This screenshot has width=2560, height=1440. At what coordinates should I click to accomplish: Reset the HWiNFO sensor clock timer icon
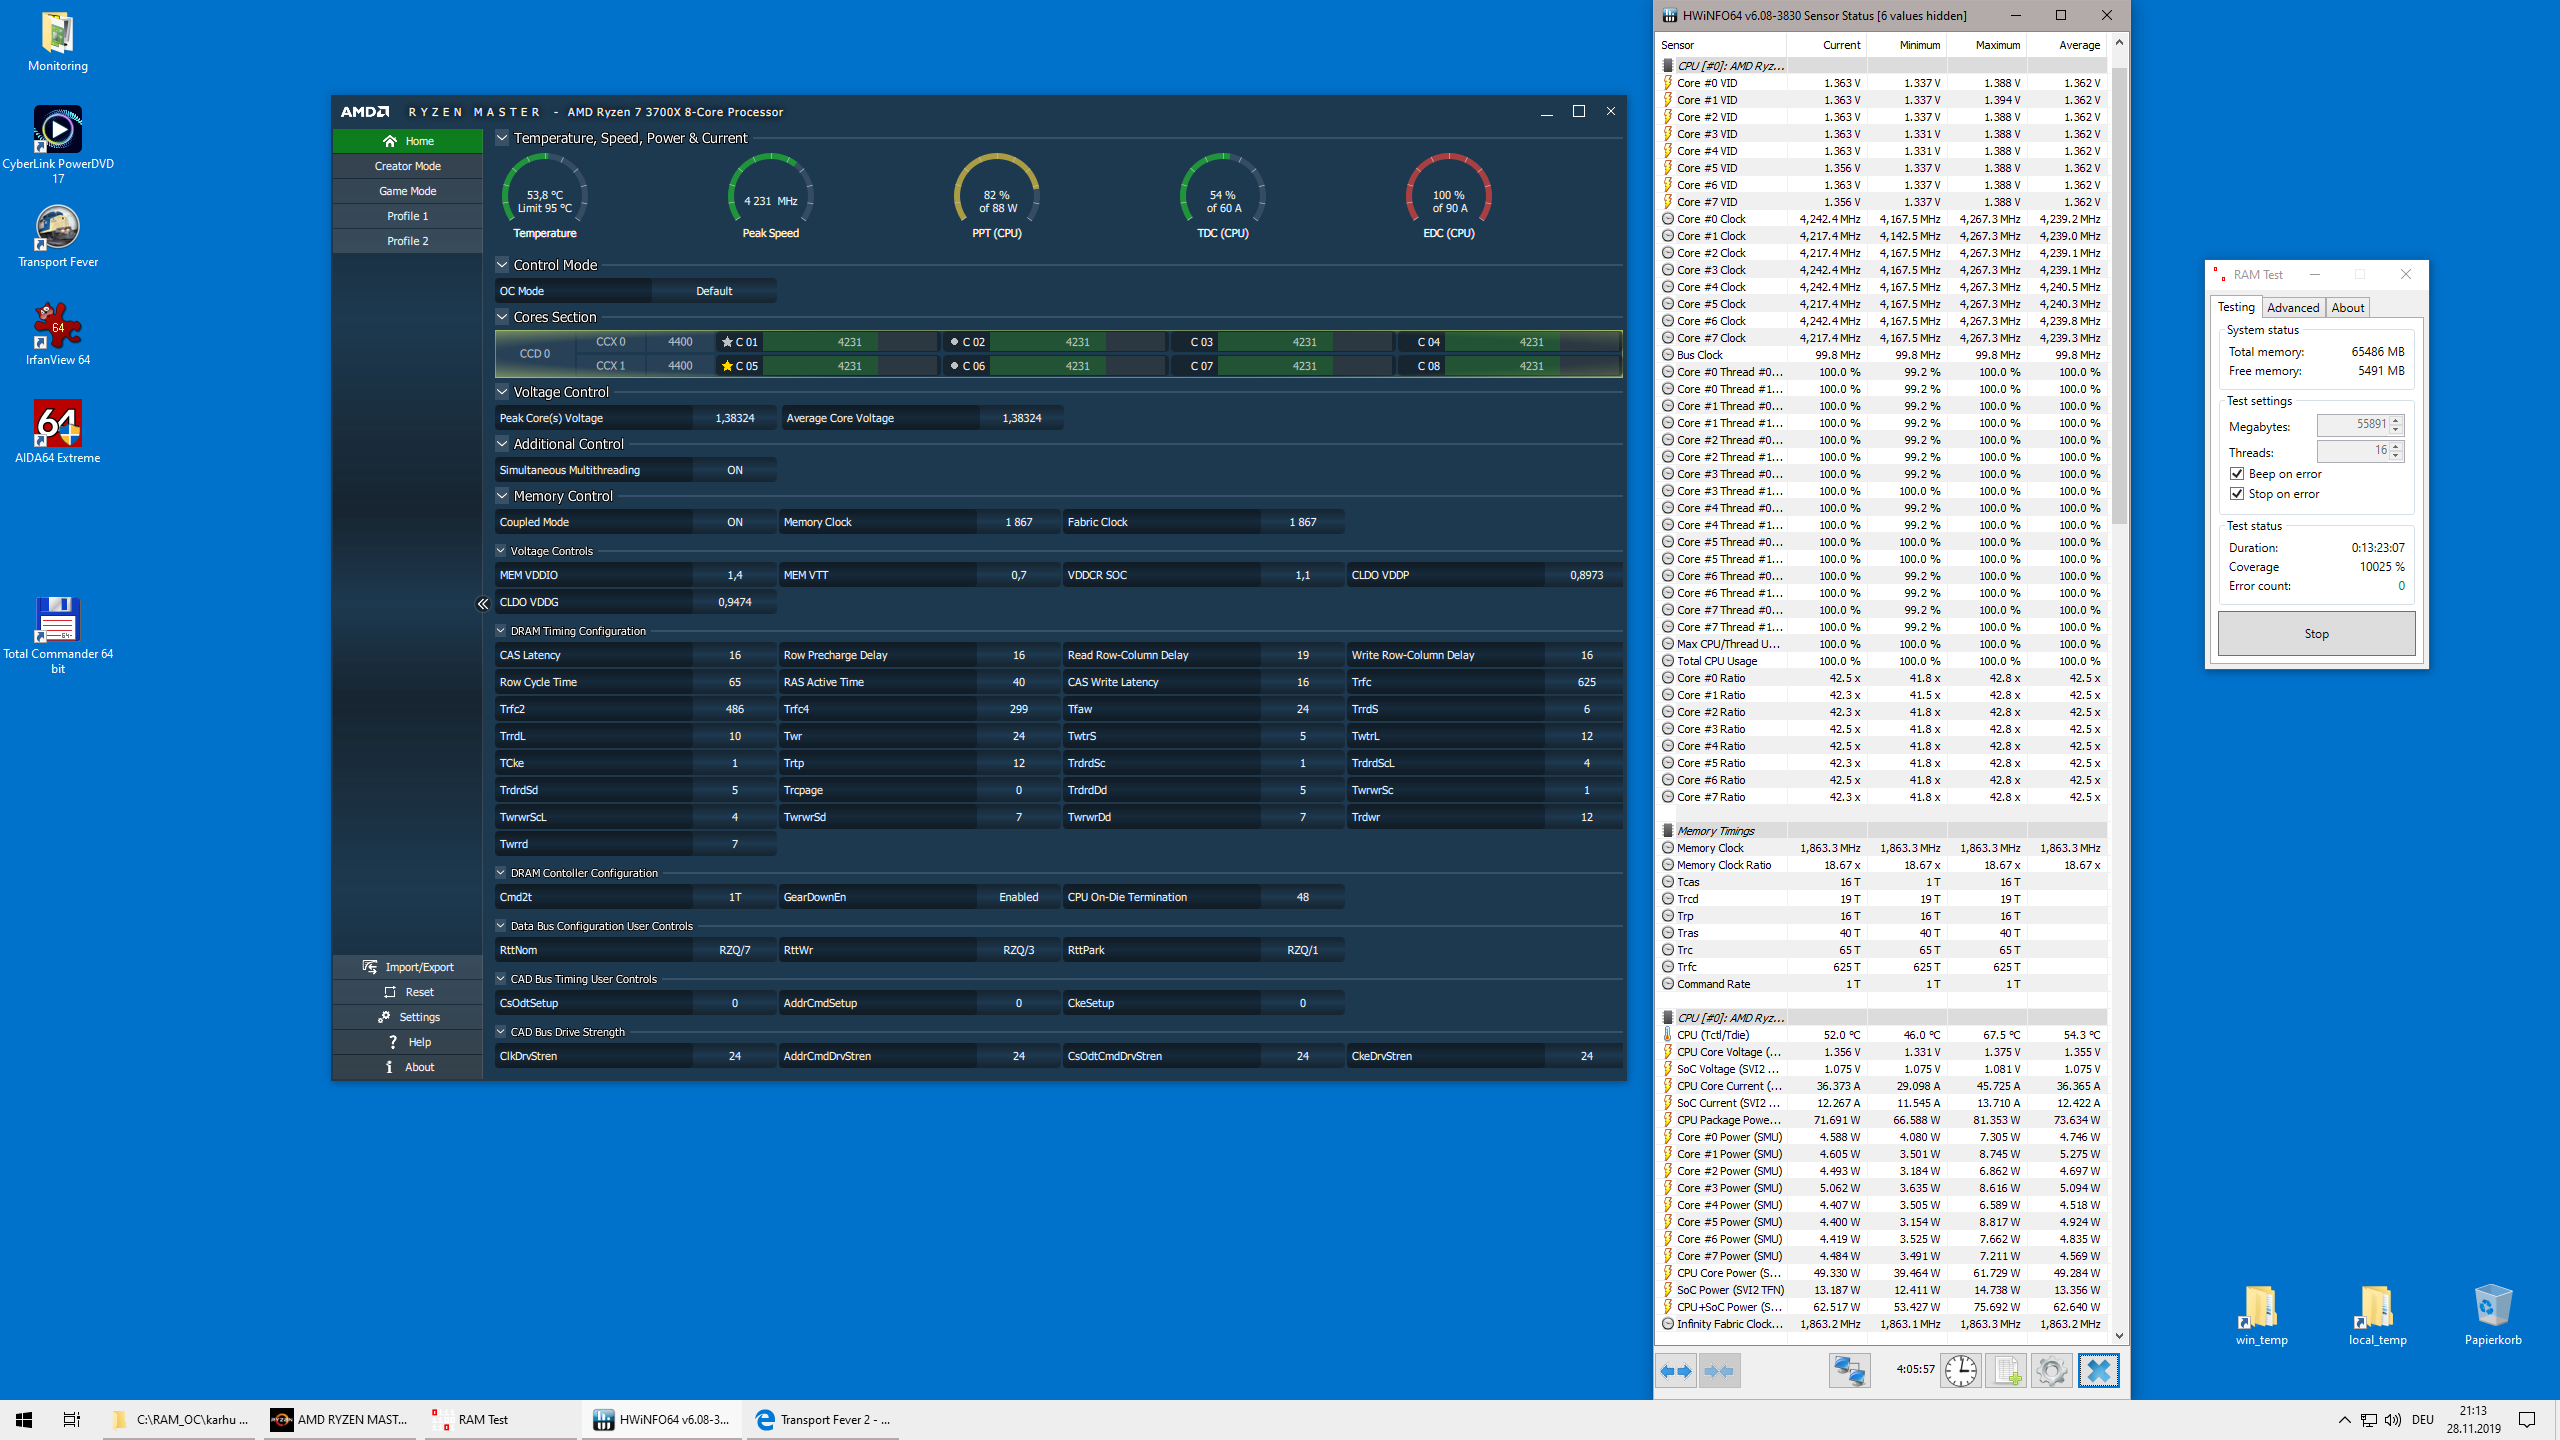[1960, 1371]
